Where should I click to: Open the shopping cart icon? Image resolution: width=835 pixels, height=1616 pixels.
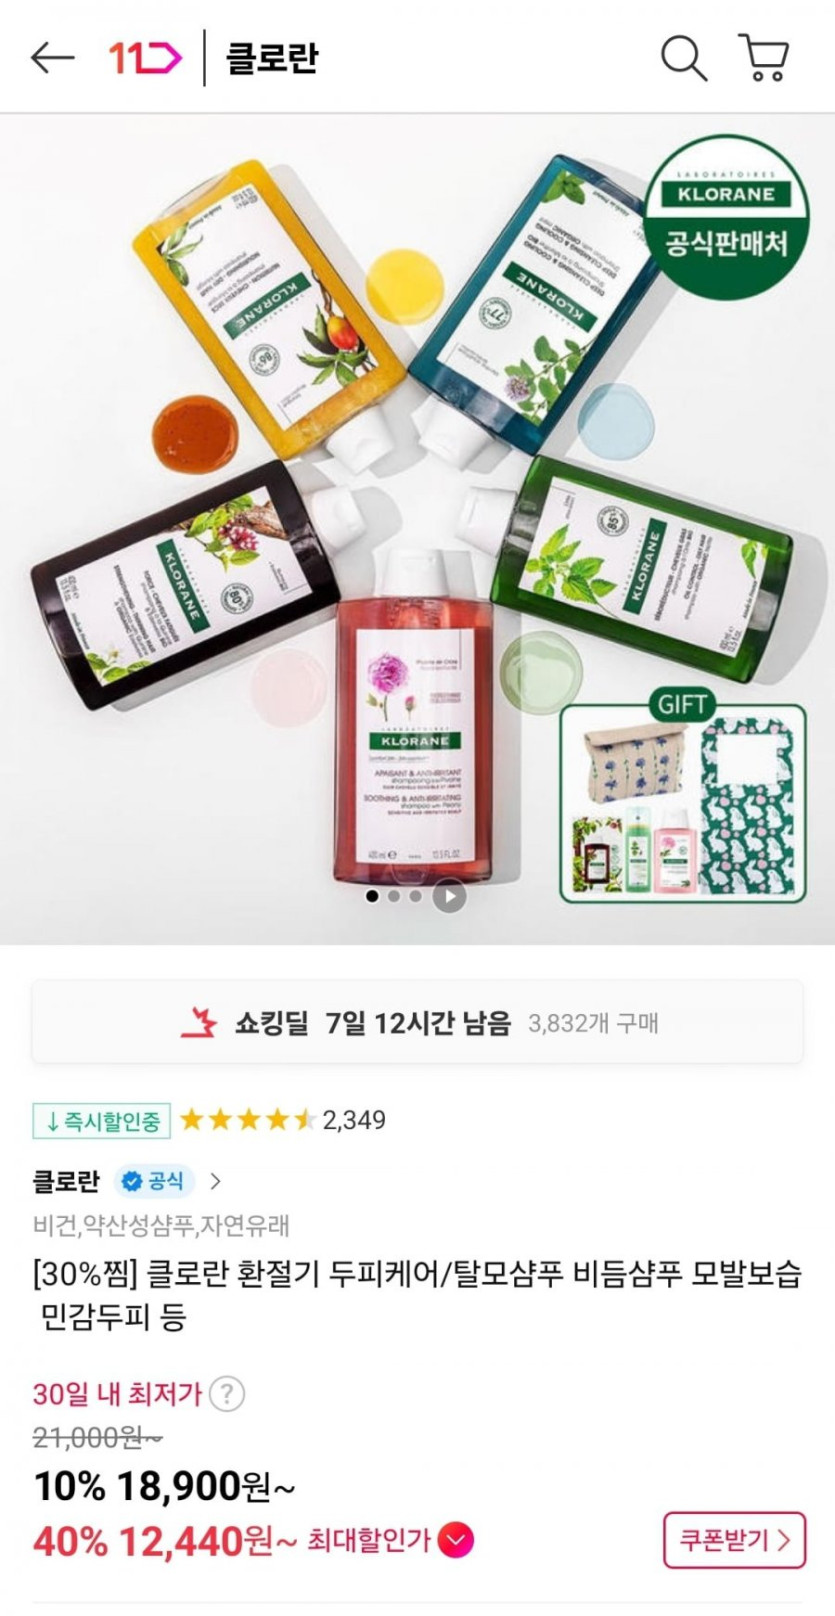click(764, 58)
